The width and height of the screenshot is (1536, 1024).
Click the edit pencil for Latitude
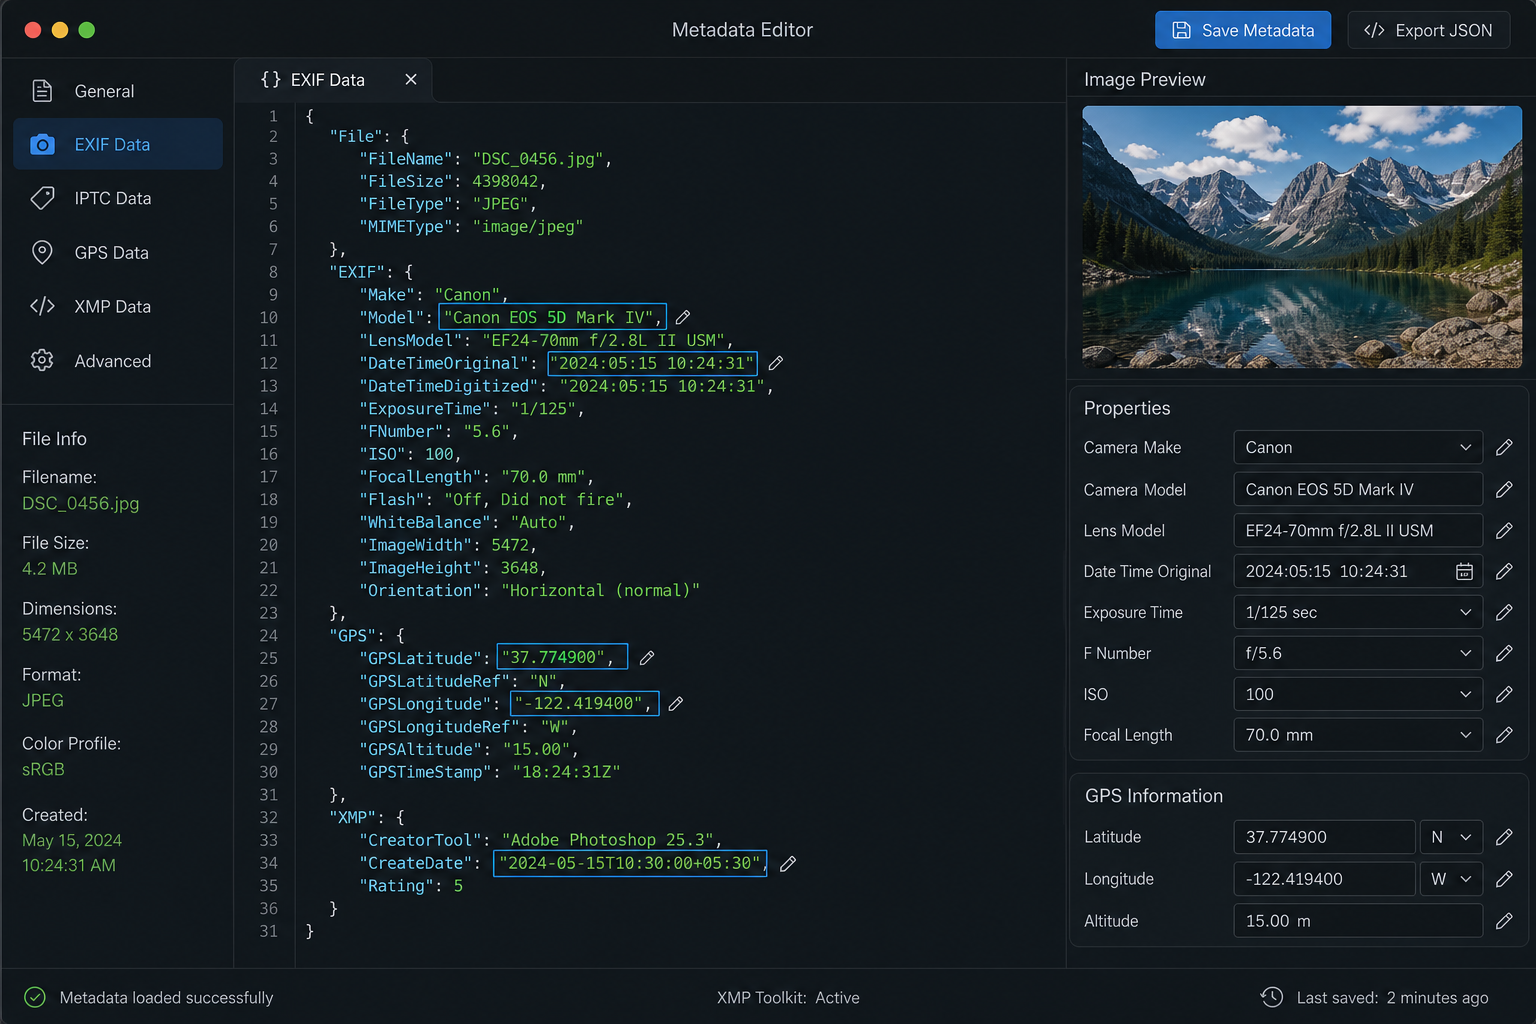tap(1504, 837)
